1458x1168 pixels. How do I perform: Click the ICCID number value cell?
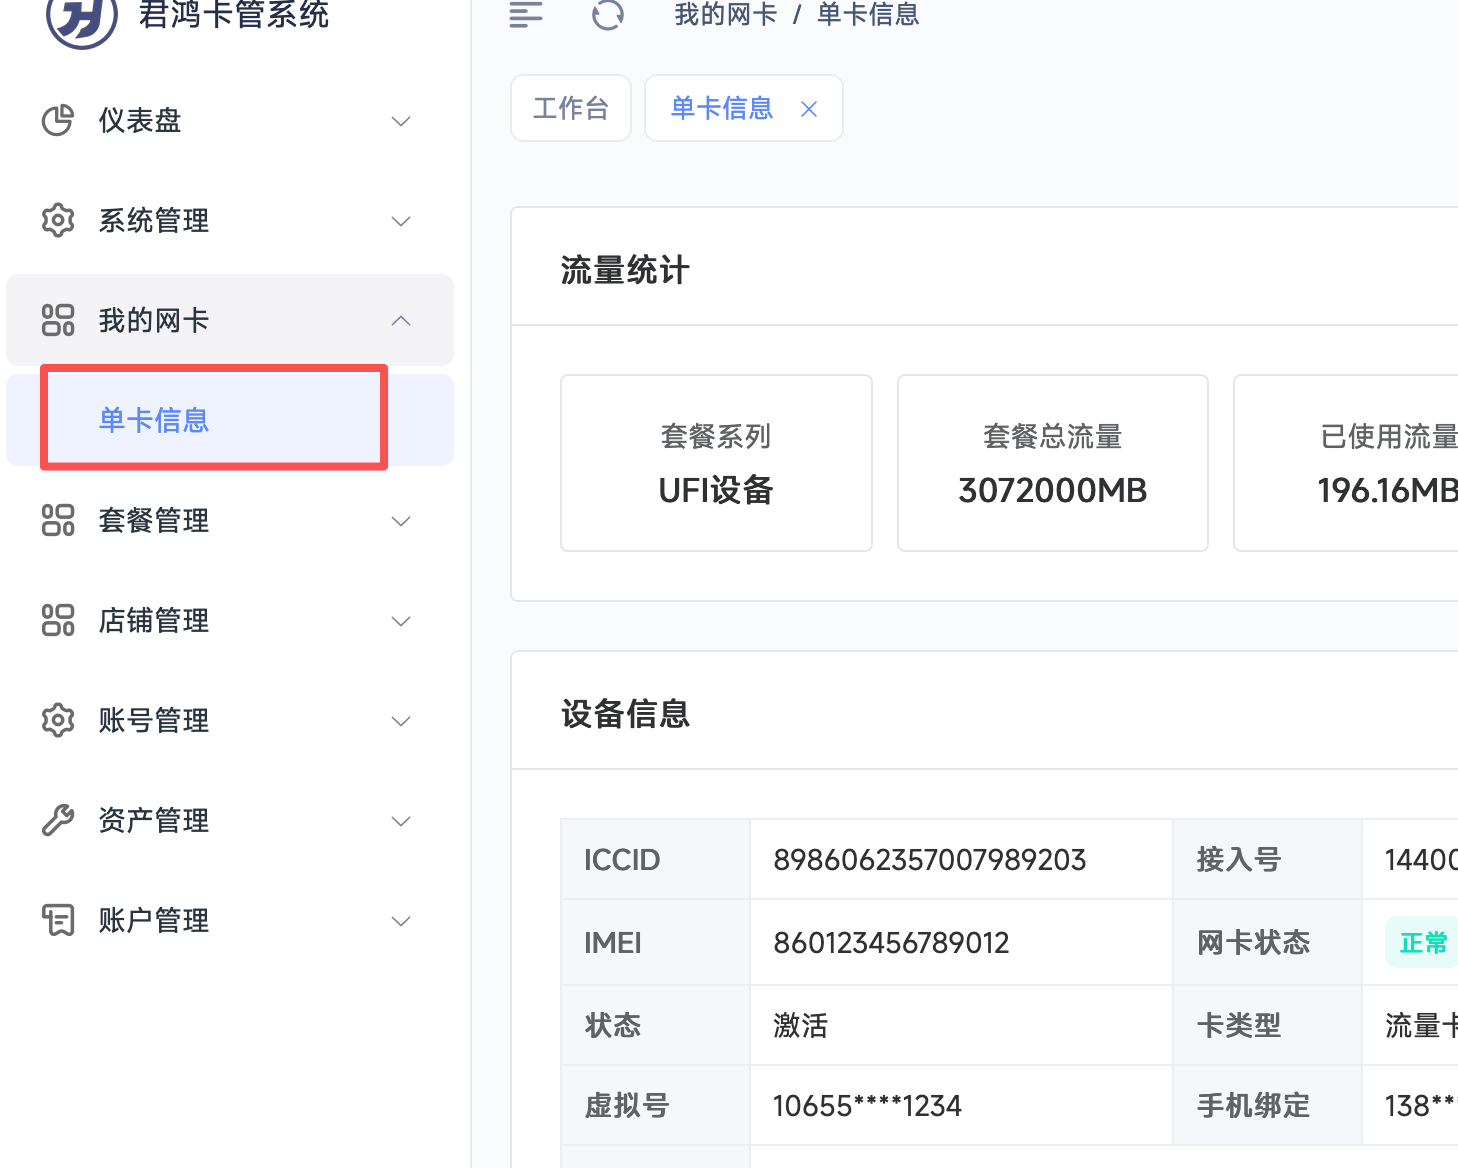point(929,860)
